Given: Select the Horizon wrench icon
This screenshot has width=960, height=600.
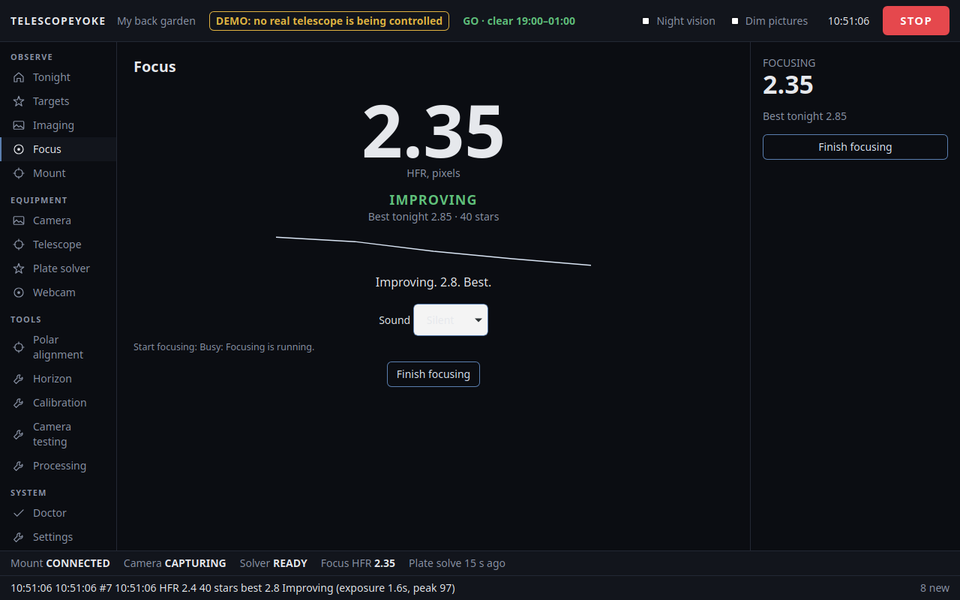Looking at the screenshot, I should point(19,379).
